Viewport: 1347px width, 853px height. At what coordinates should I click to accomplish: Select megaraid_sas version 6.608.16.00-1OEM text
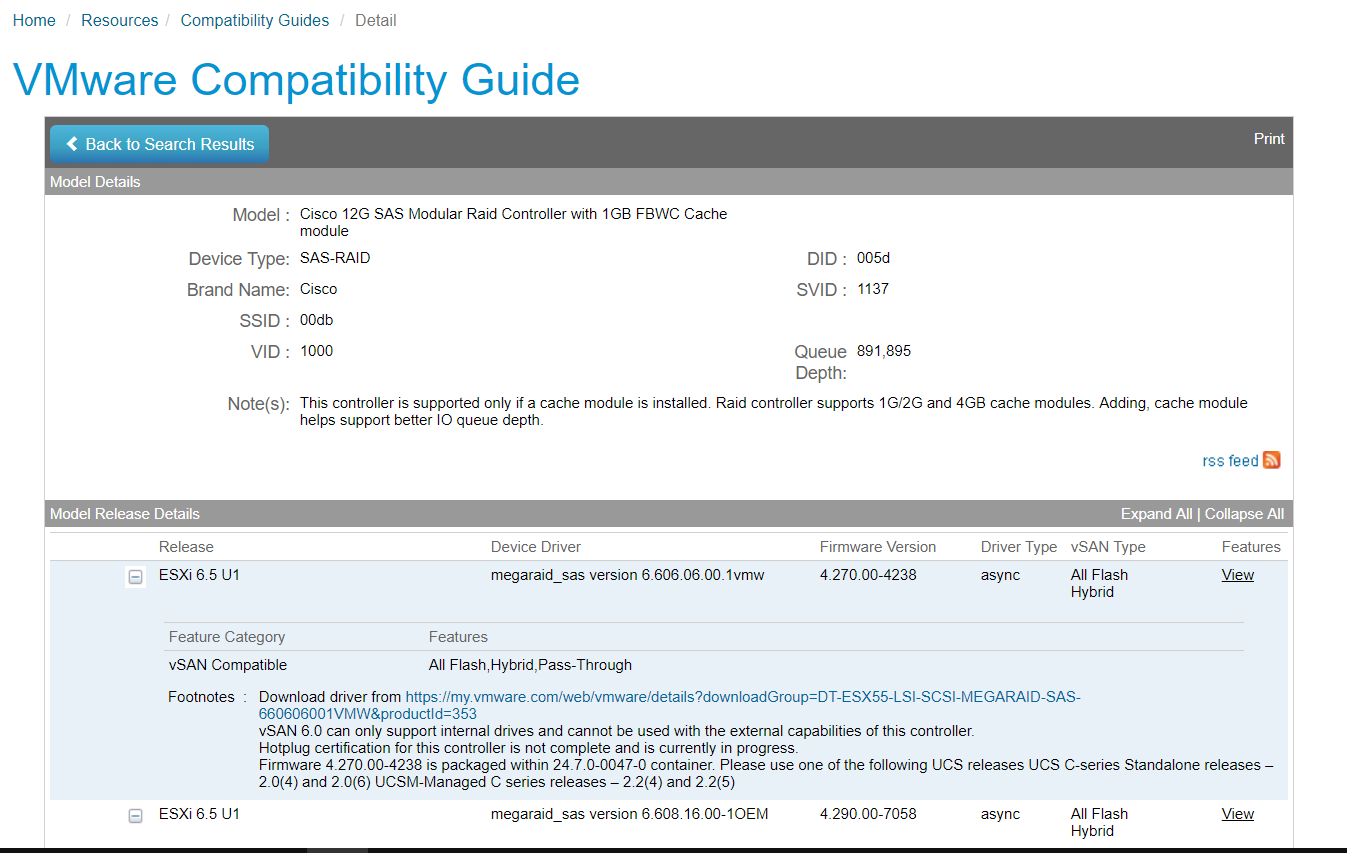point(629,814)
